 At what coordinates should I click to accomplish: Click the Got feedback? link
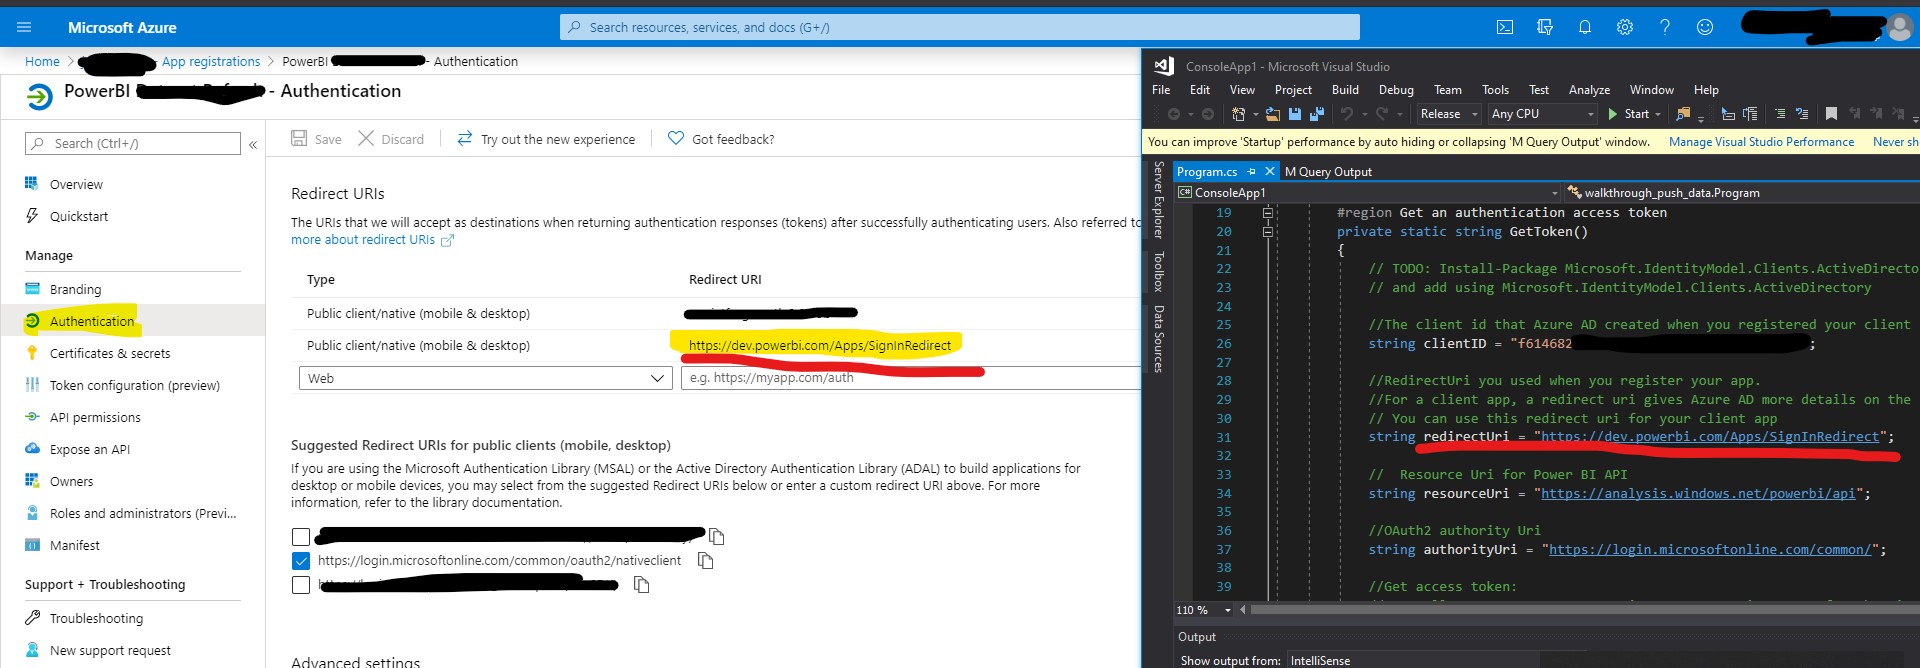pyautogui.click(x=720, y=139)
